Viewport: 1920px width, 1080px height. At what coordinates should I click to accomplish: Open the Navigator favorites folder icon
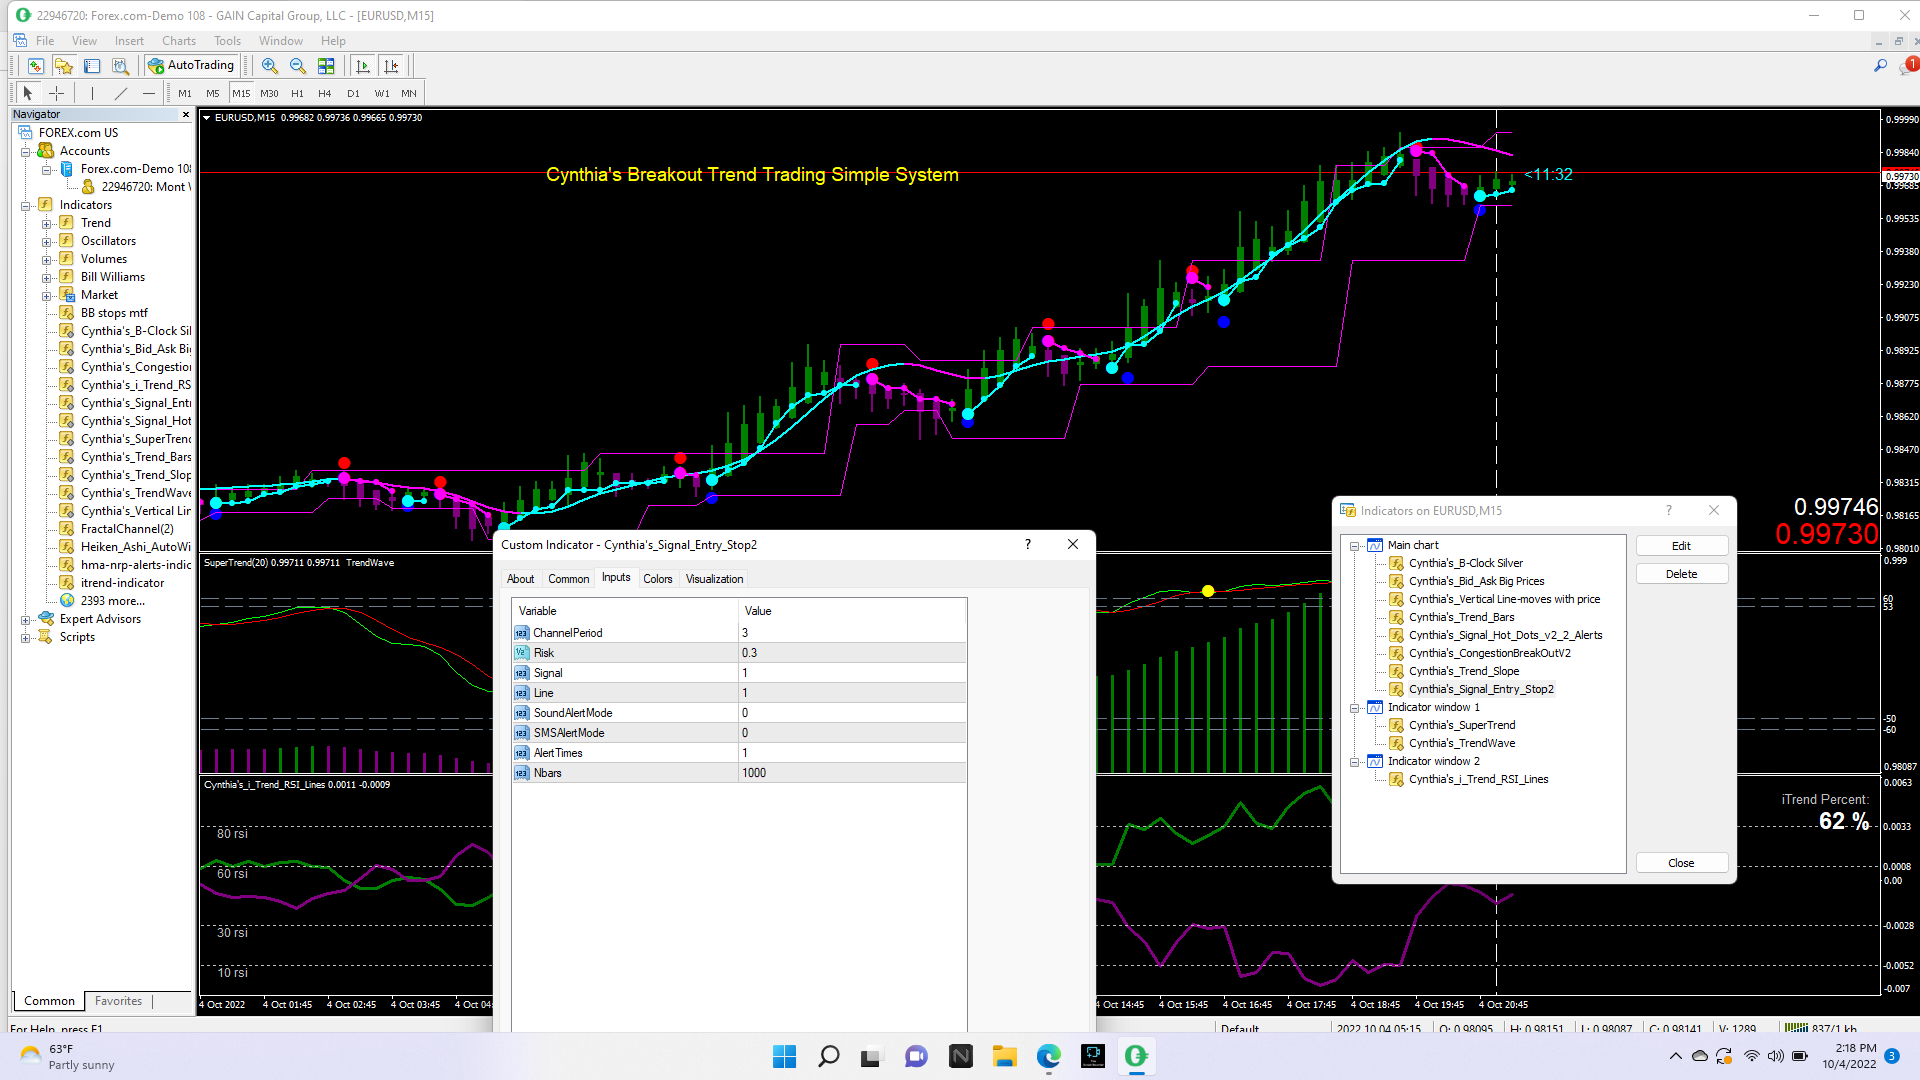(x=64, y=66)
